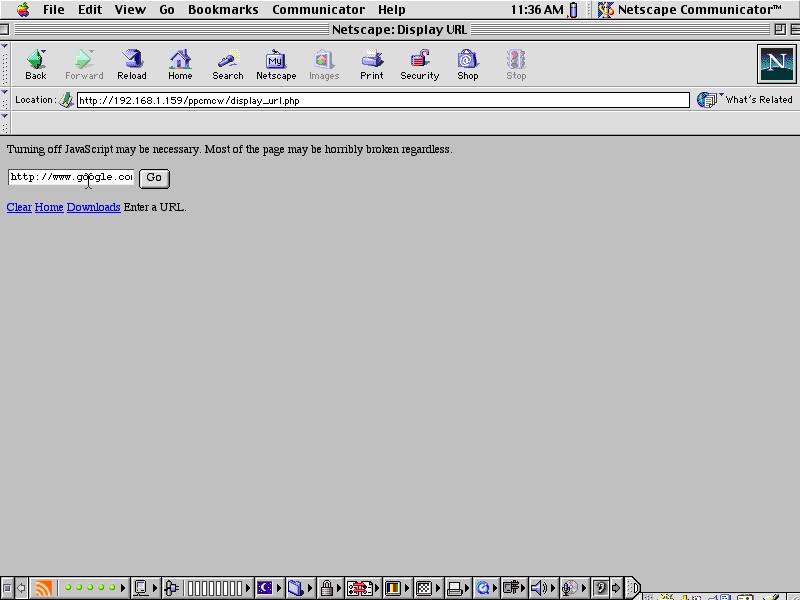Click the printer selector control strip module
Screen dimensions: 800x600
[458, 588]
